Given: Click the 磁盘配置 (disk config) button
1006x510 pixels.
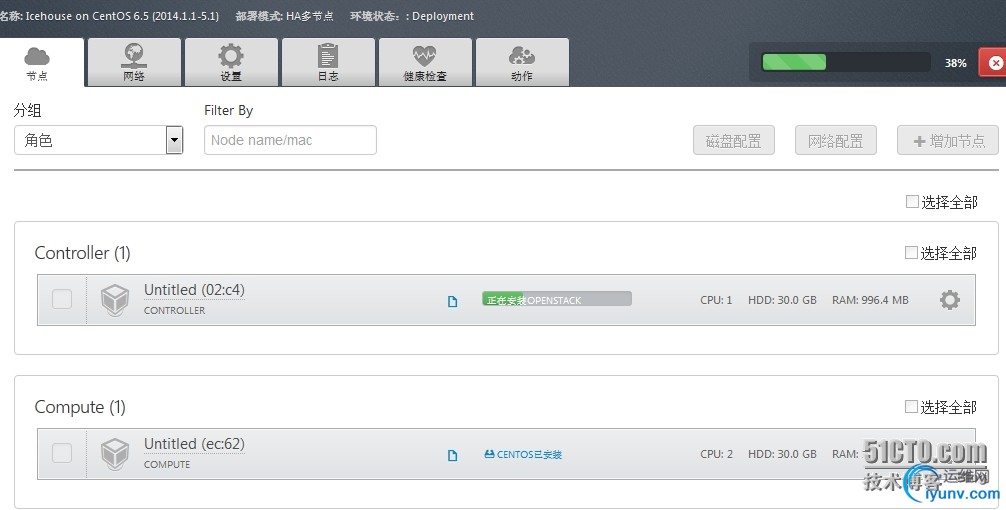Looking at the screenshot, I should pyautogui.click(x=733, y=140).
